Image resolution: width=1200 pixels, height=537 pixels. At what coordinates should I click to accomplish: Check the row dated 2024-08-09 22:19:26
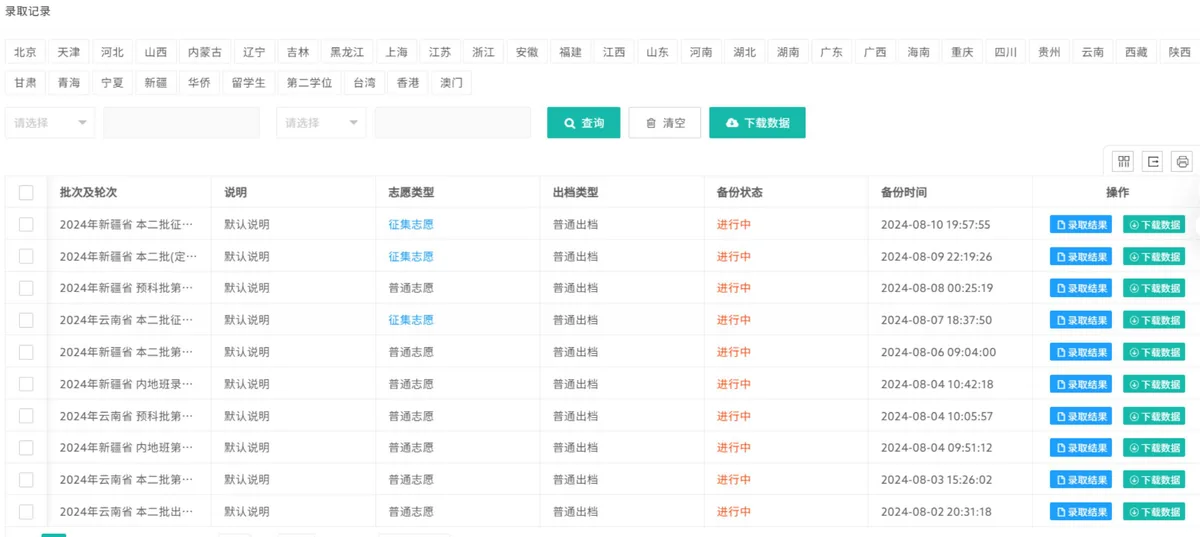tap(26, 256)
